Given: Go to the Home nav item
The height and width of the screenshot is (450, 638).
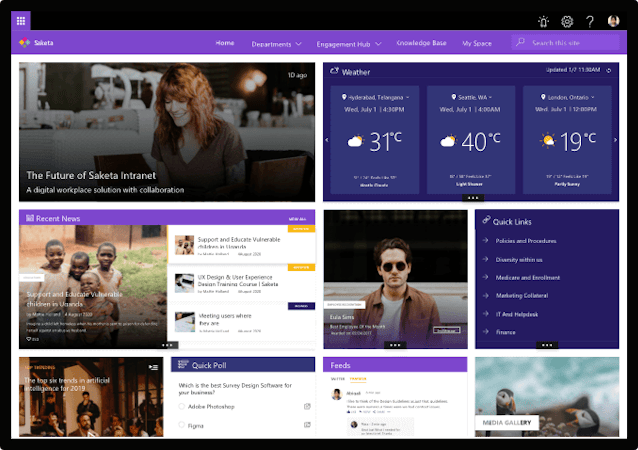Looking at the screenshot, I should (225, 43).
